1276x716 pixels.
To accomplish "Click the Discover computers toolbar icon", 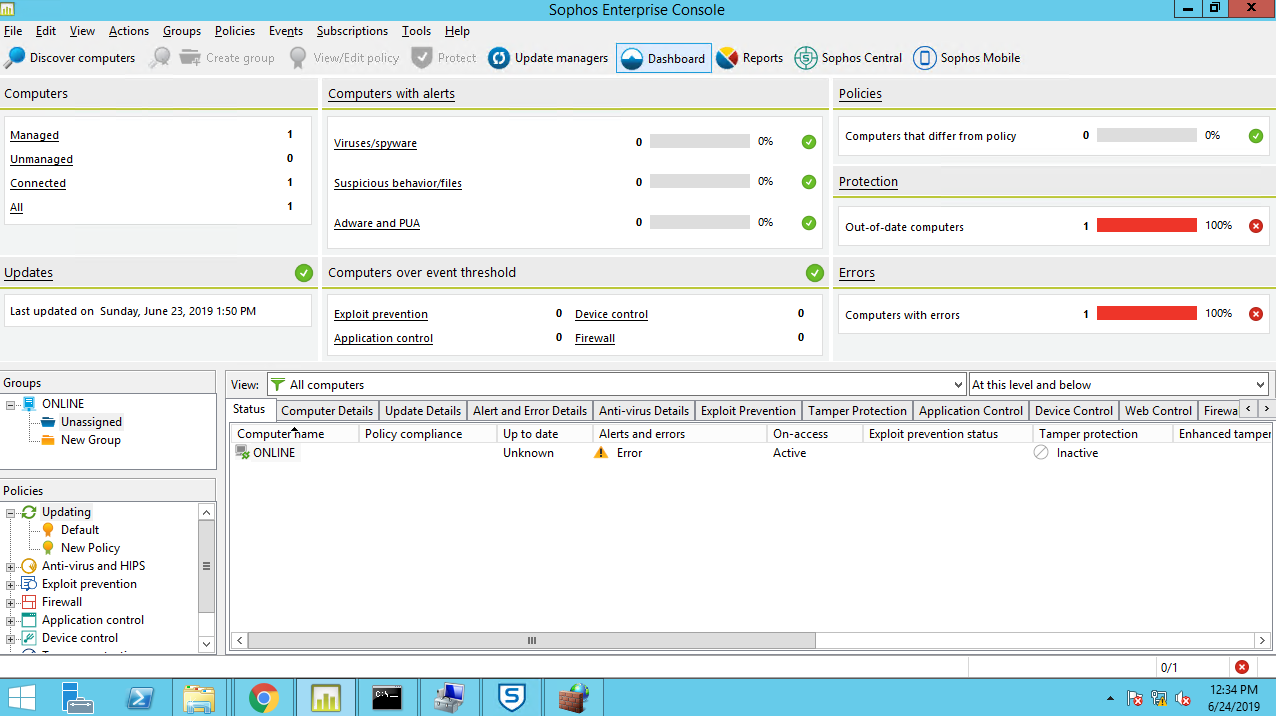I will point(15,58).
